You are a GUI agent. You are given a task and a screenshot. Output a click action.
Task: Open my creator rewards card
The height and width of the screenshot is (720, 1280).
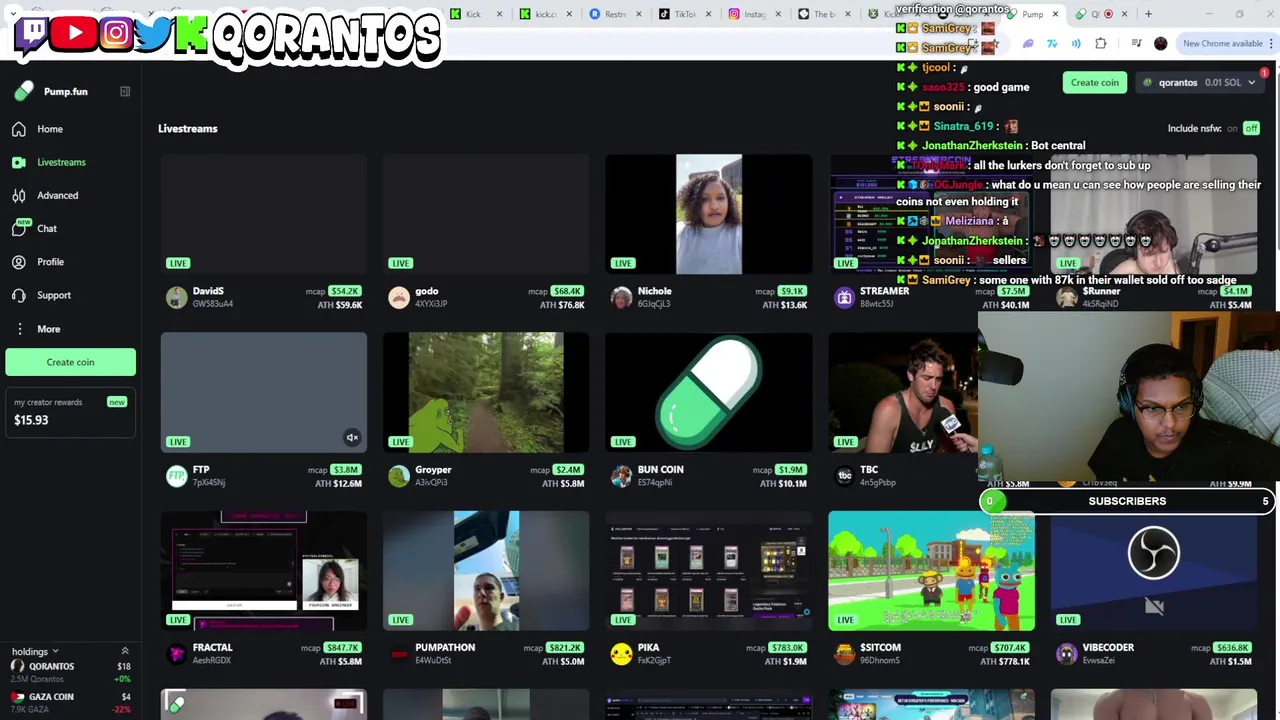tap(70, 411)
